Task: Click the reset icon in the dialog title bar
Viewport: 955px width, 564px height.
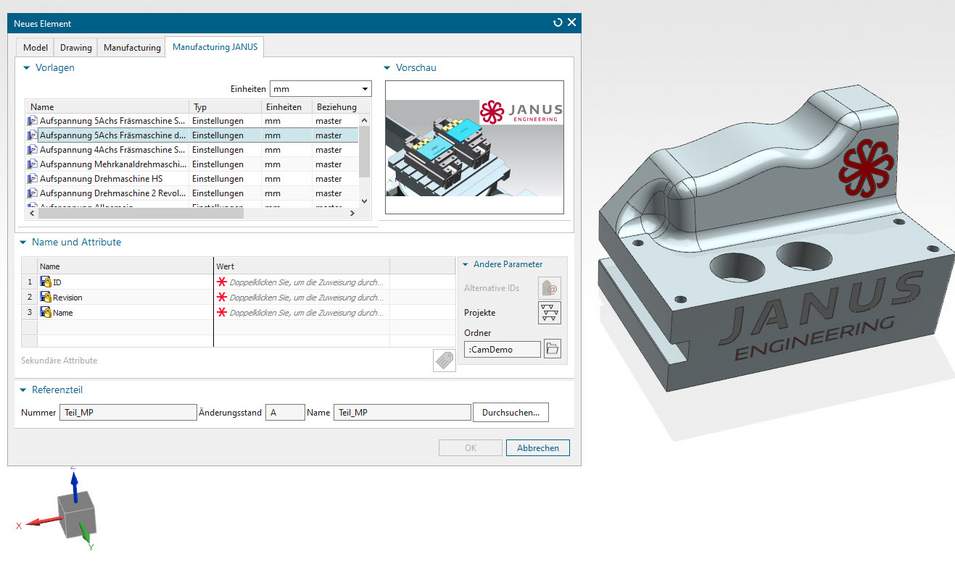Action: 557,23
